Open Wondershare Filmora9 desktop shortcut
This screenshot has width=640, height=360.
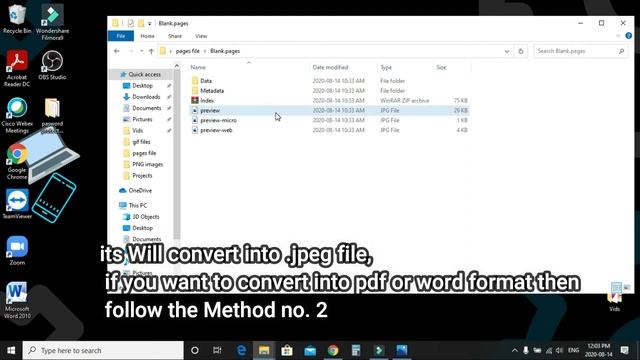pyautogui.click(x=52, y=22)
